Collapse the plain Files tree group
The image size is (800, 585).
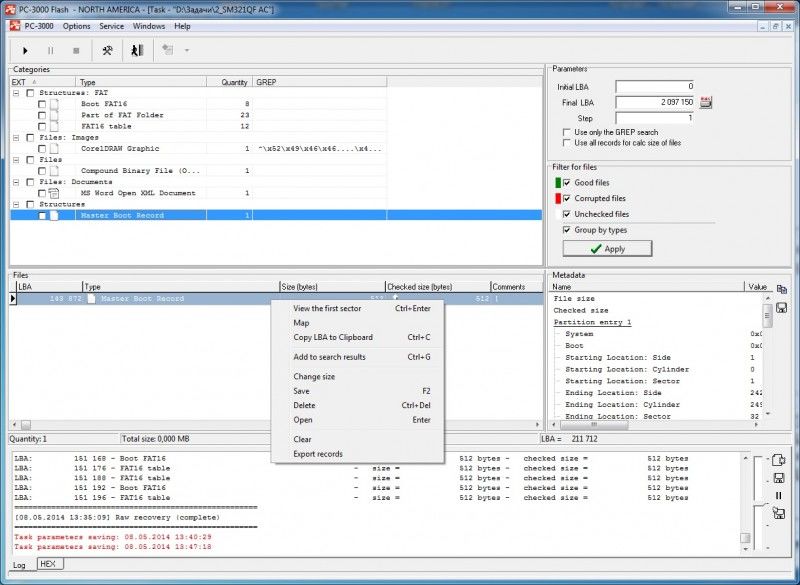(x=16, y=160)
